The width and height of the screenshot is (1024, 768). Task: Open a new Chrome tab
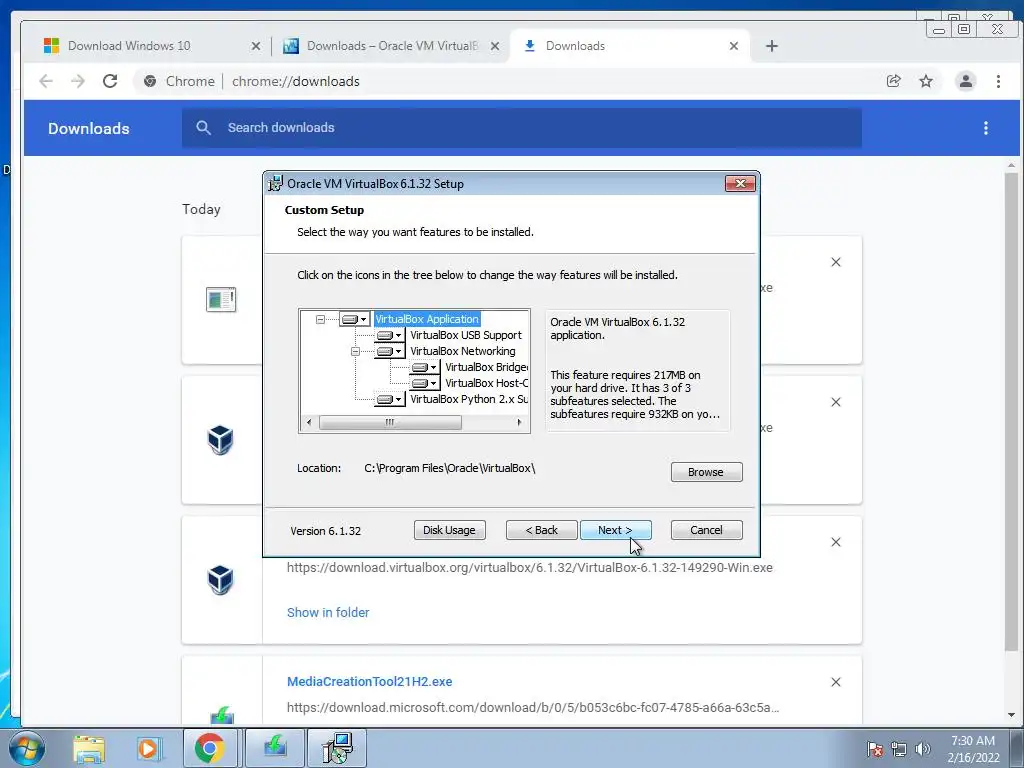pyautogui.click(x=772, y=46)
